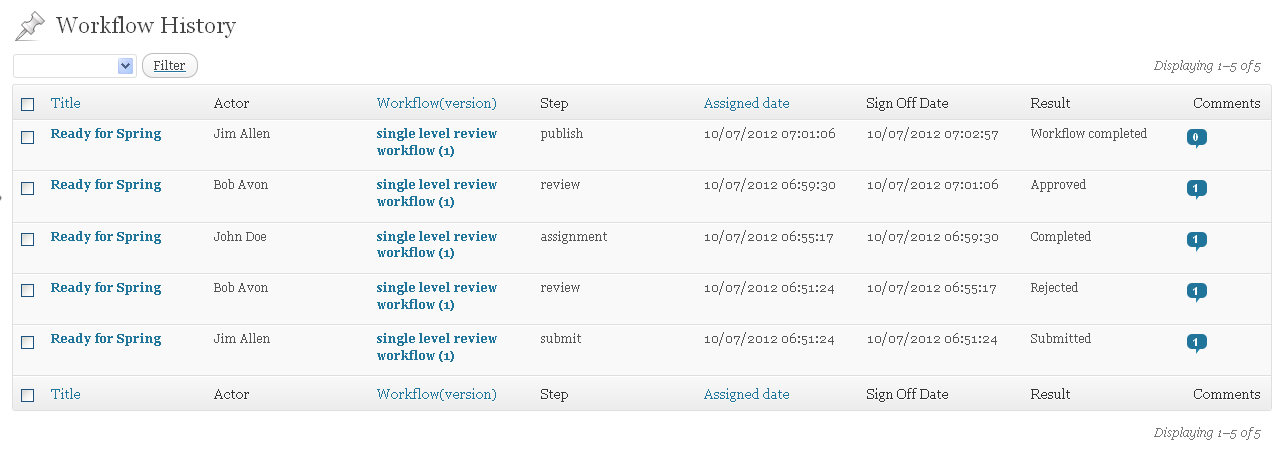Screen dimensions: 1284x469
Task: Tick checkbox for John Doe assignment row
Action: (28, 239)
